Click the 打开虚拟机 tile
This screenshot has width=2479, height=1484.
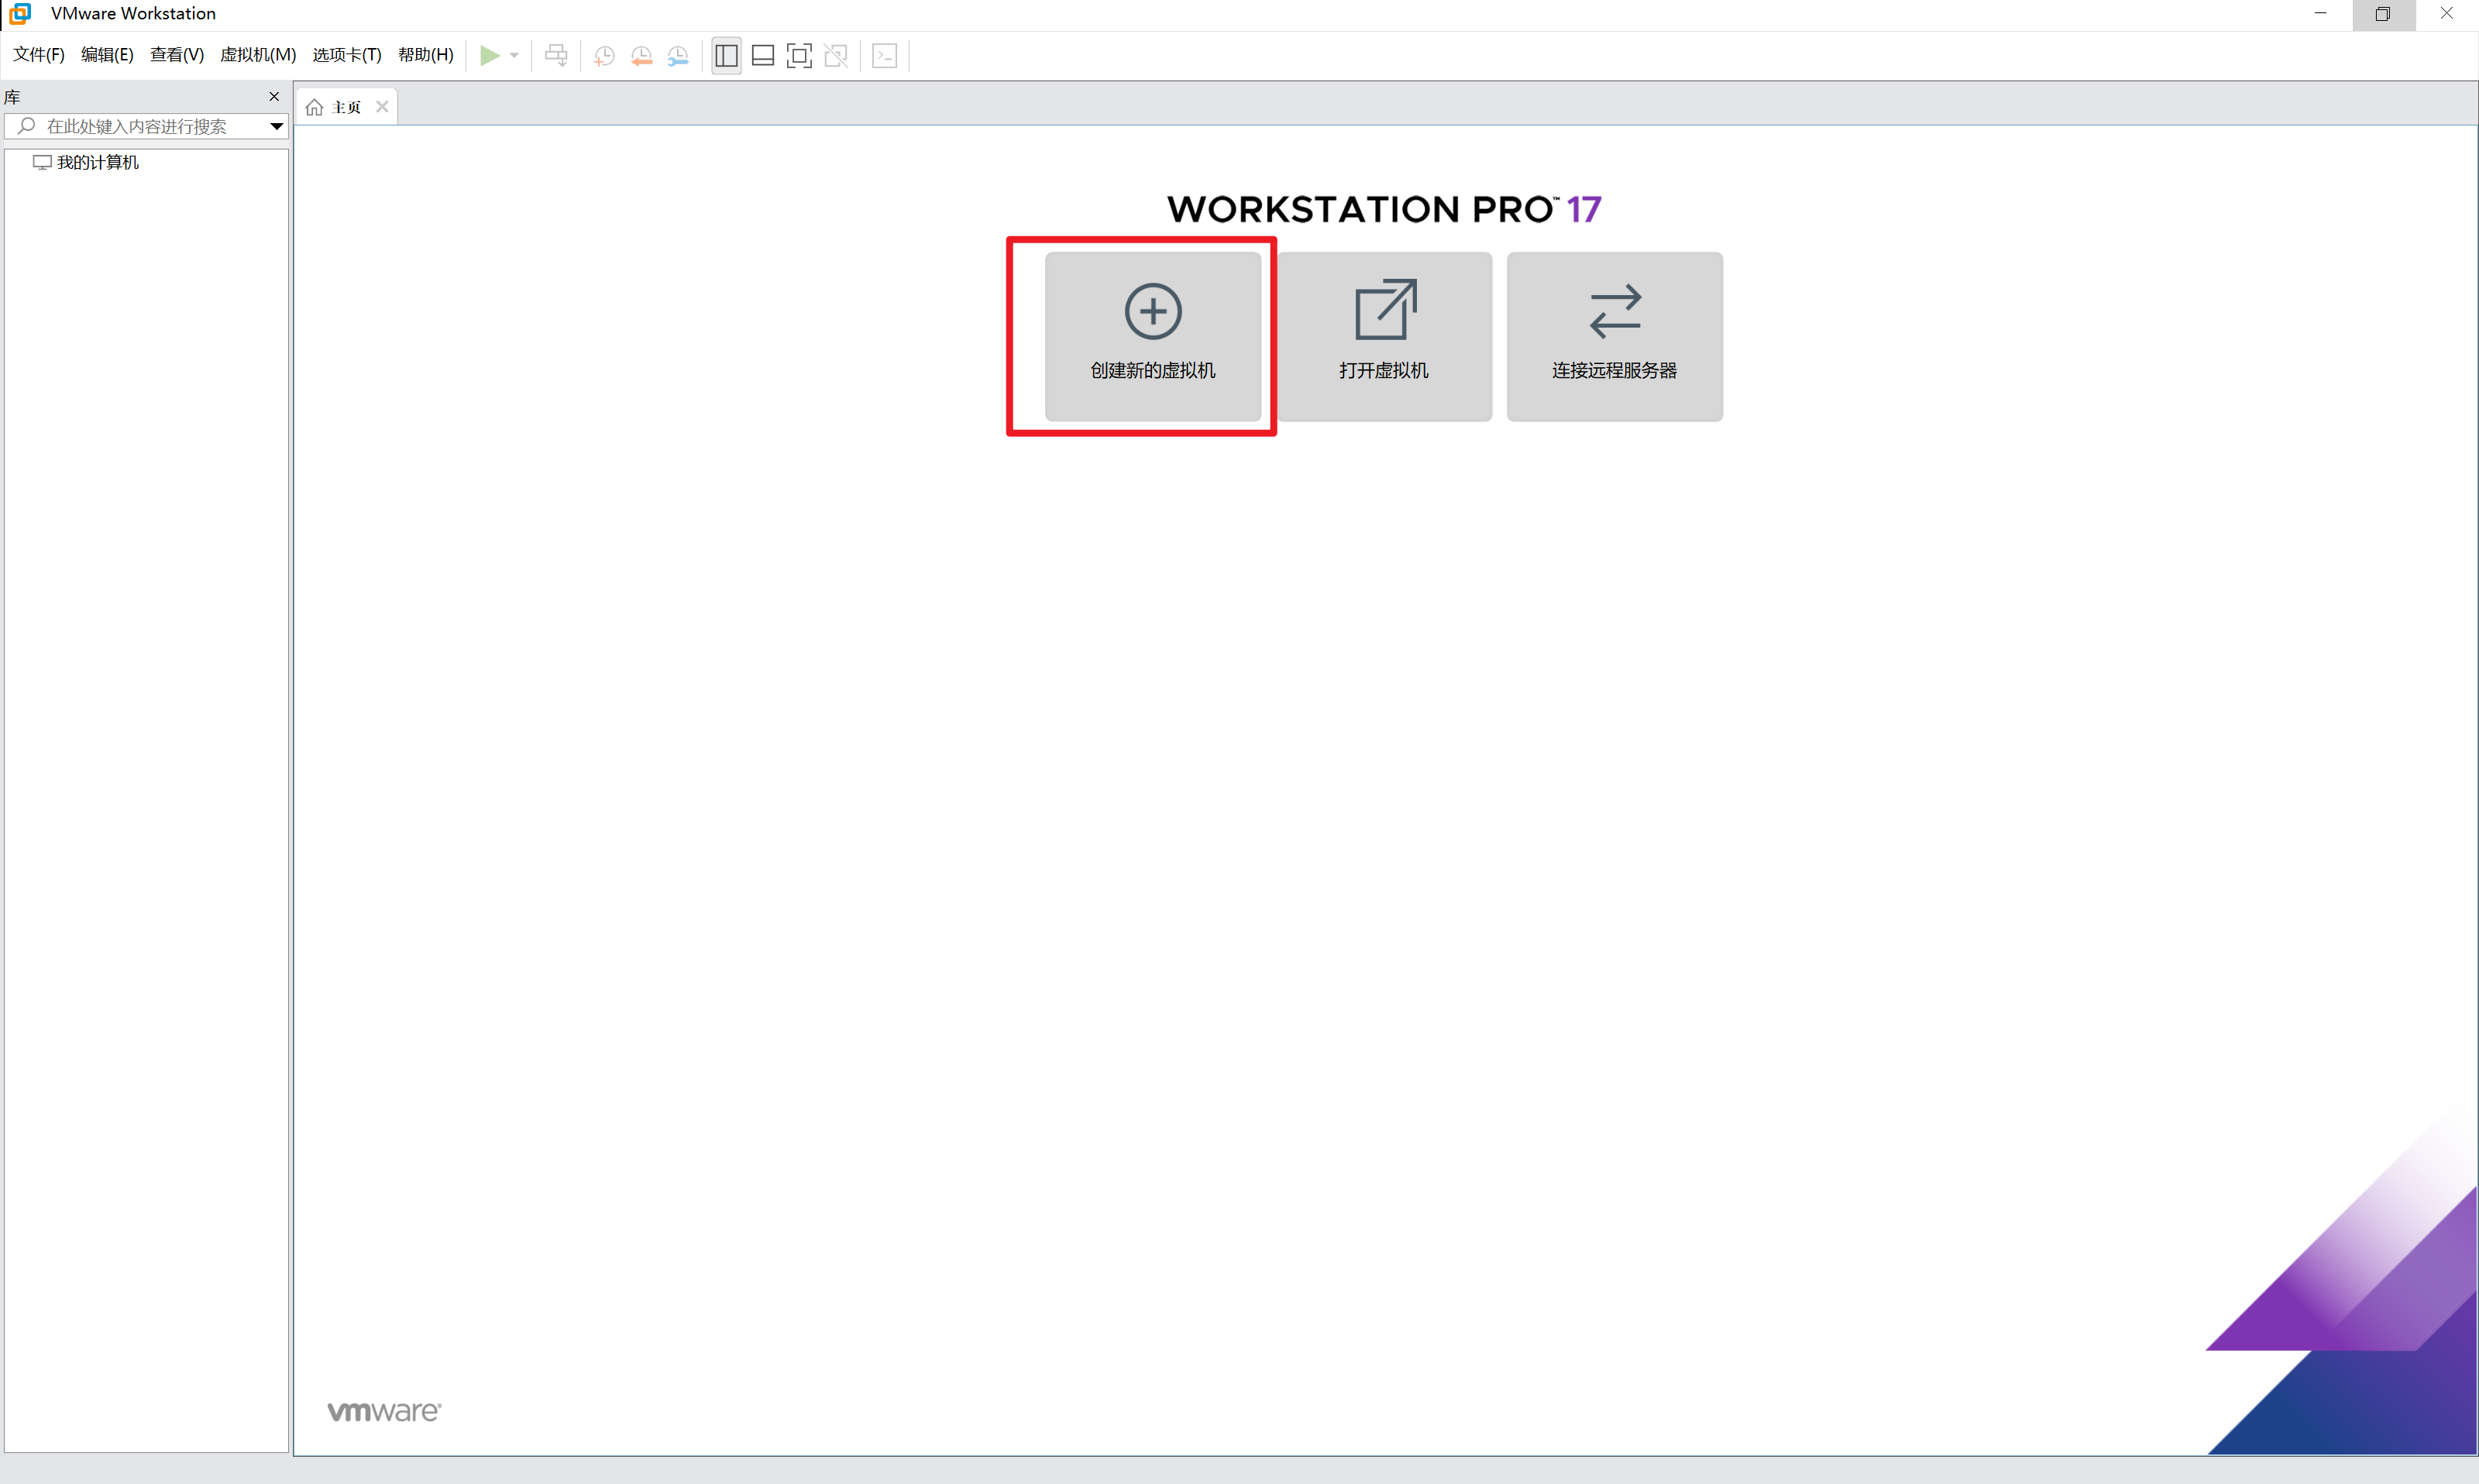click(1384, 337)
